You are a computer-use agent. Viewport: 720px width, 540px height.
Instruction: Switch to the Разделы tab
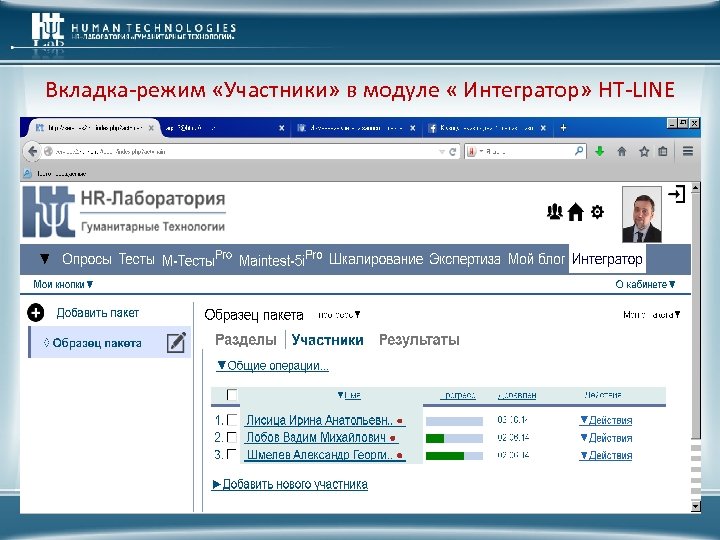[246, 340]
